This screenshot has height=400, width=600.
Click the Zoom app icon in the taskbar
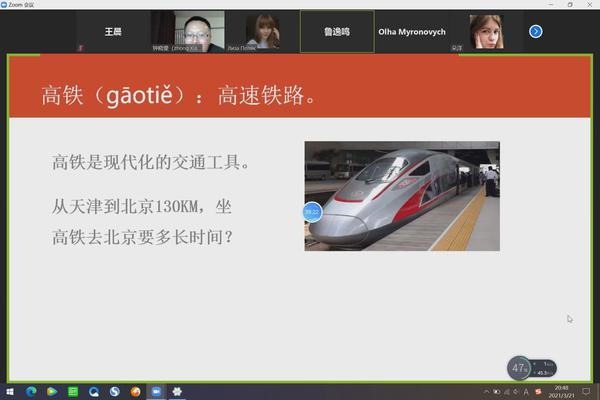click(x=156, y=392)
